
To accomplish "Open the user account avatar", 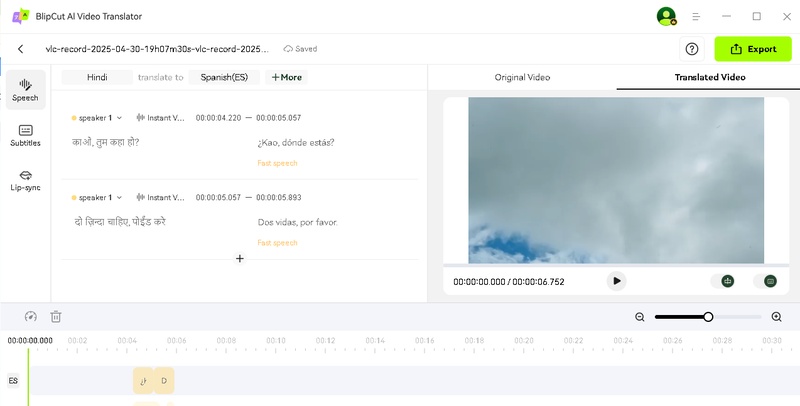I will (665, 16).
